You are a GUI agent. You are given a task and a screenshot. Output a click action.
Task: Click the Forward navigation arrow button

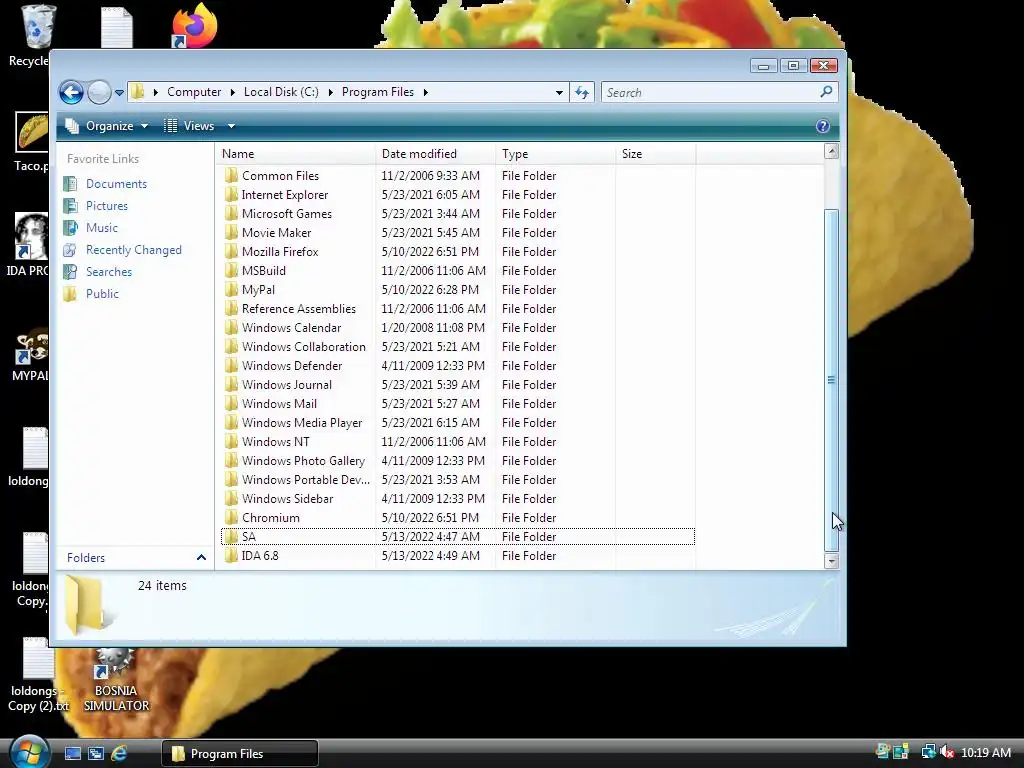pyautogui.click(x=99, y=92)
